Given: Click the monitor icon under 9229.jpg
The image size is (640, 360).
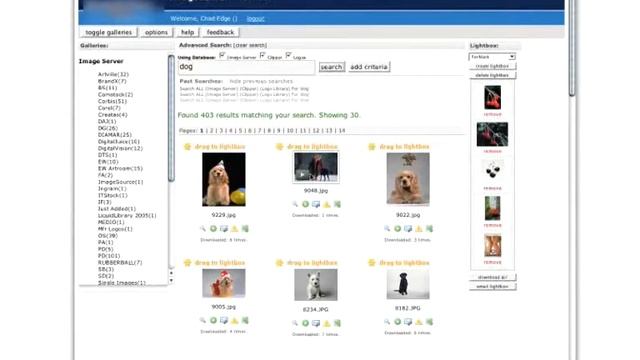Looking at the screenshot, I should coord(224,229).
